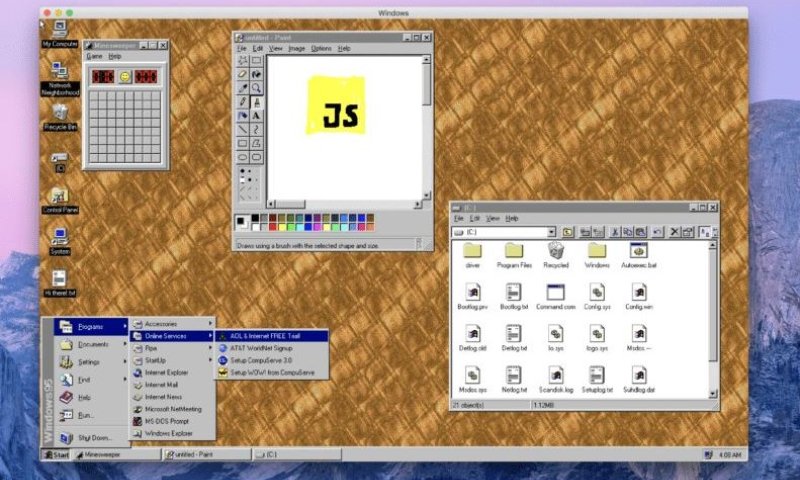The image size is (800, 480).
Task: Open the Image menu in Paint
Action: pos(296,48)
